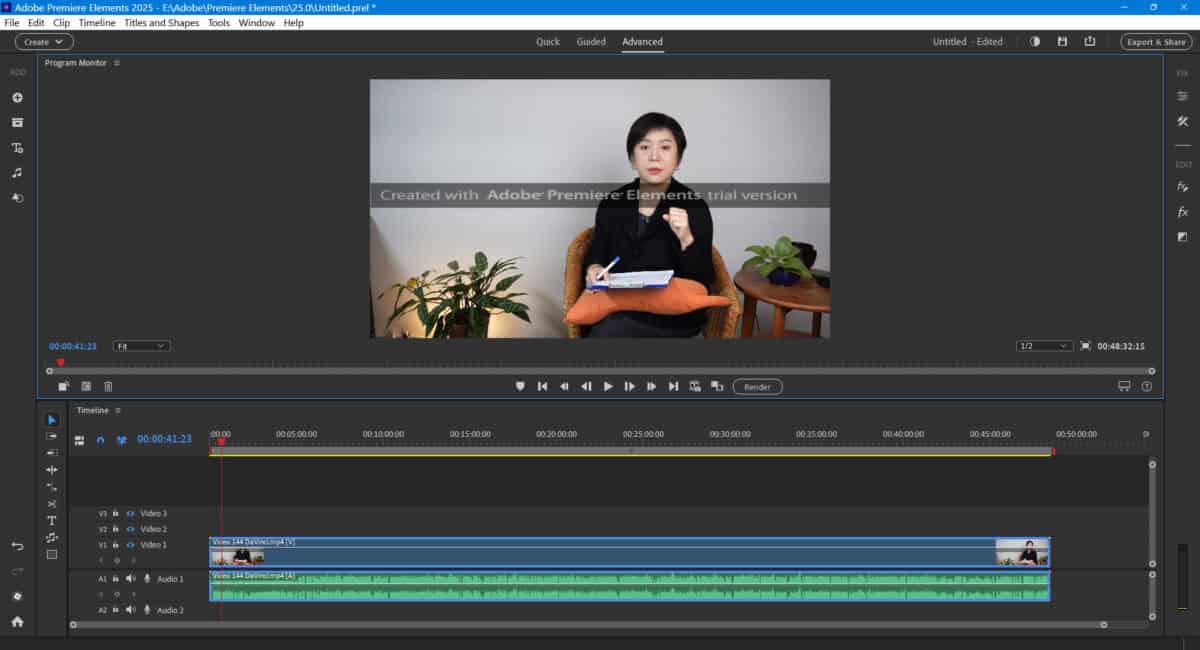Viewport: 1200px width, 650px height.
Task: Go to previous edit point
Action: [542, 386]
